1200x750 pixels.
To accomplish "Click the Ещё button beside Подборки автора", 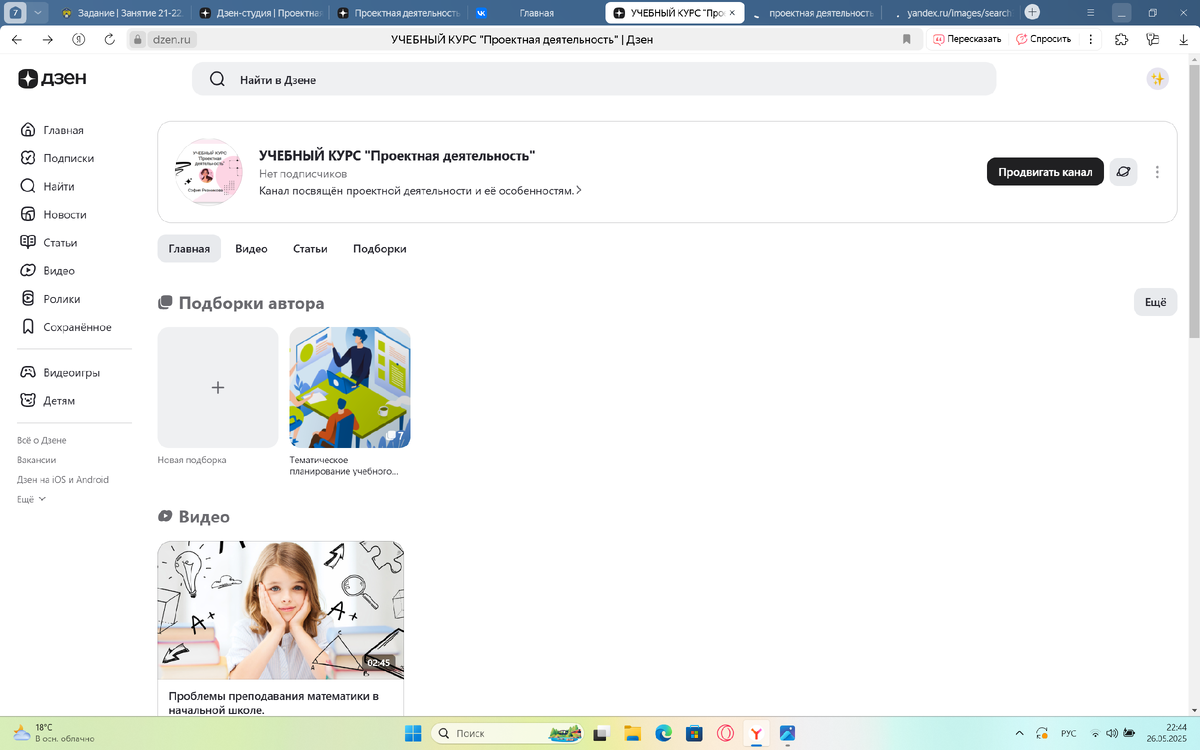I will (1155, 302).
